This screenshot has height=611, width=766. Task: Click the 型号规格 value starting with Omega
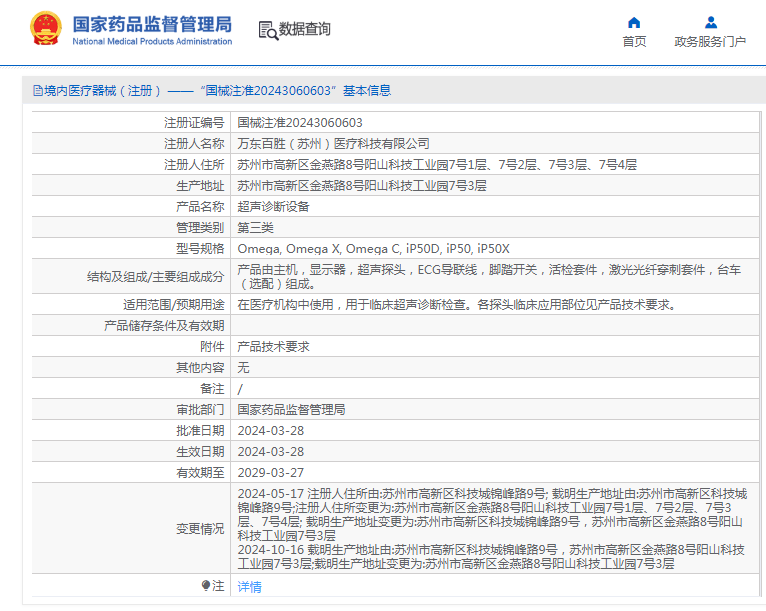click(373, 248)
